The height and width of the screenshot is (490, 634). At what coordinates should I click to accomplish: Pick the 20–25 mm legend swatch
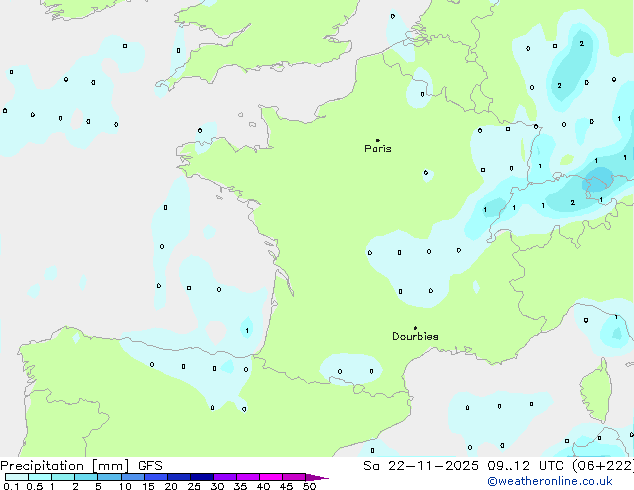[x=179, y=477]
